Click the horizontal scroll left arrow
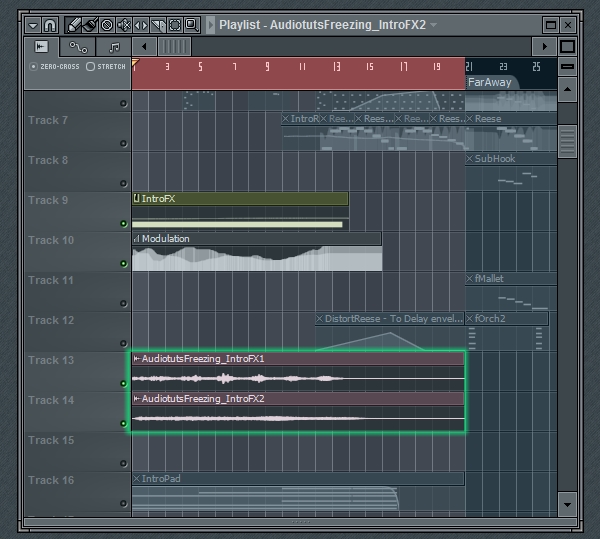This screenshot has width=600, height=539. click(x=144, y=47)
